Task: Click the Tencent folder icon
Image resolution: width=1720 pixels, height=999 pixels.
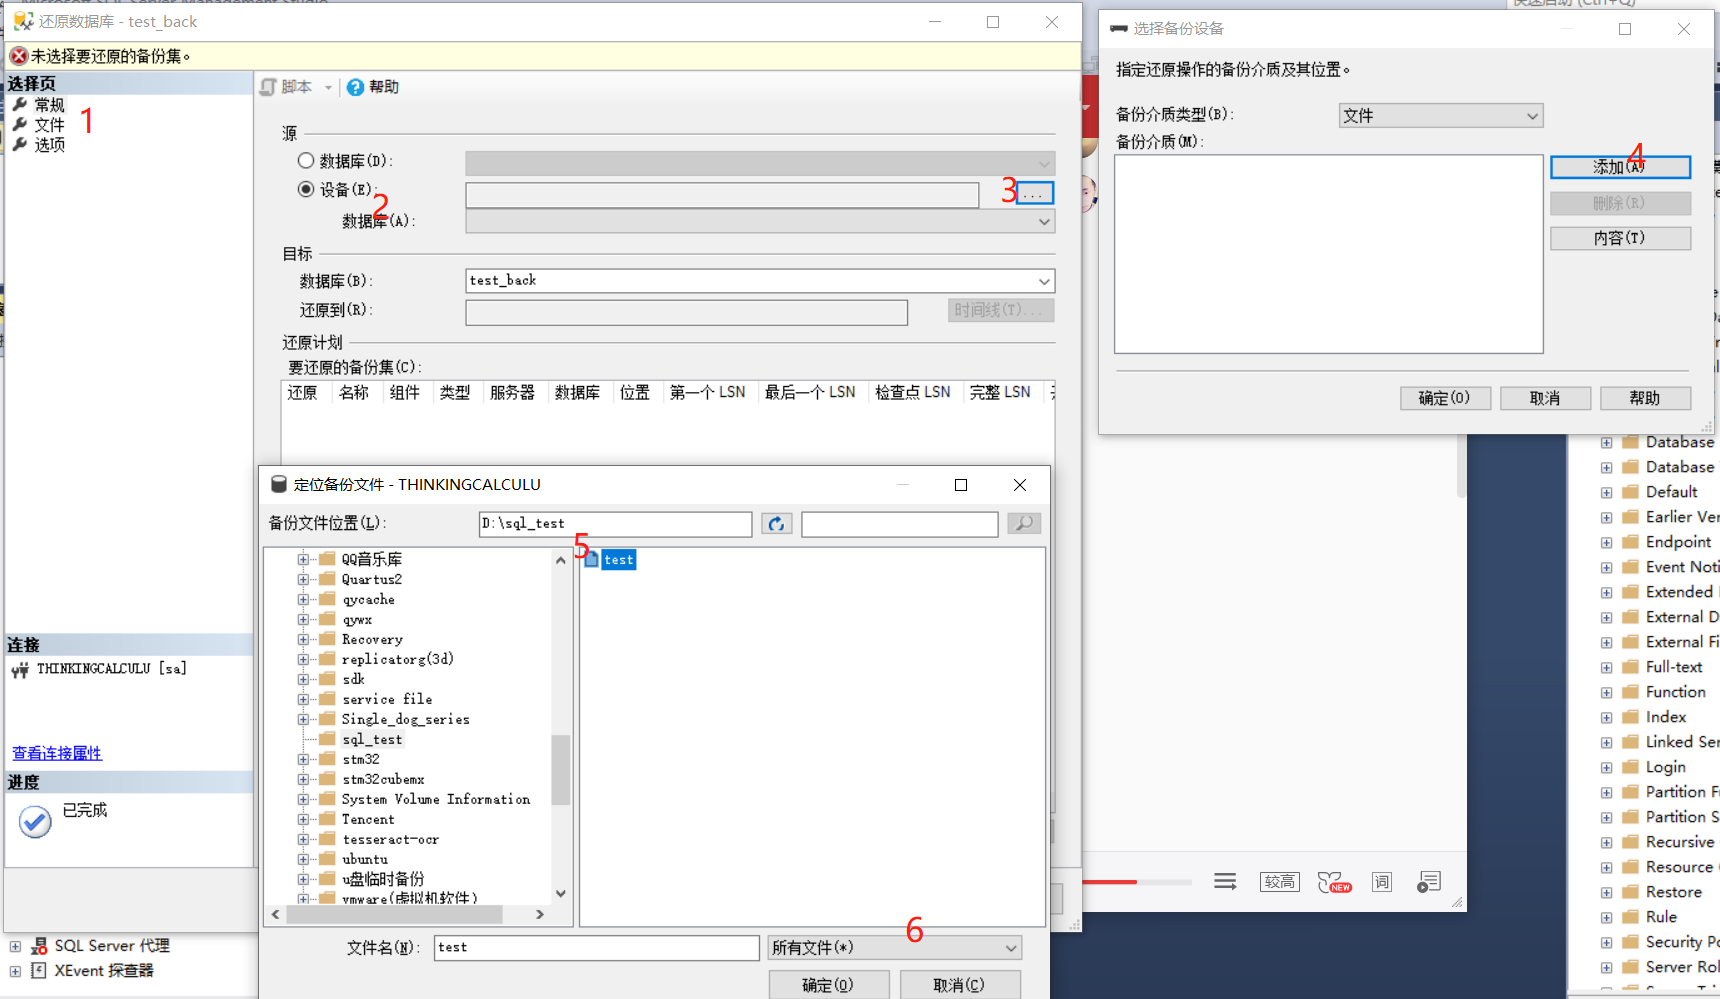Action: point(327,820)
